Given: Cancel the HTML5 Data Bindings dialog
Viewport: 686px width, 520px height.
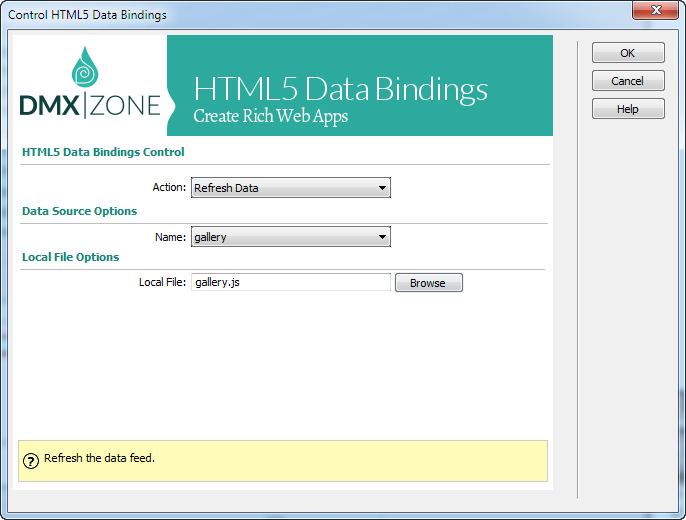Looking at the screenshot, I should coord(628,81).
